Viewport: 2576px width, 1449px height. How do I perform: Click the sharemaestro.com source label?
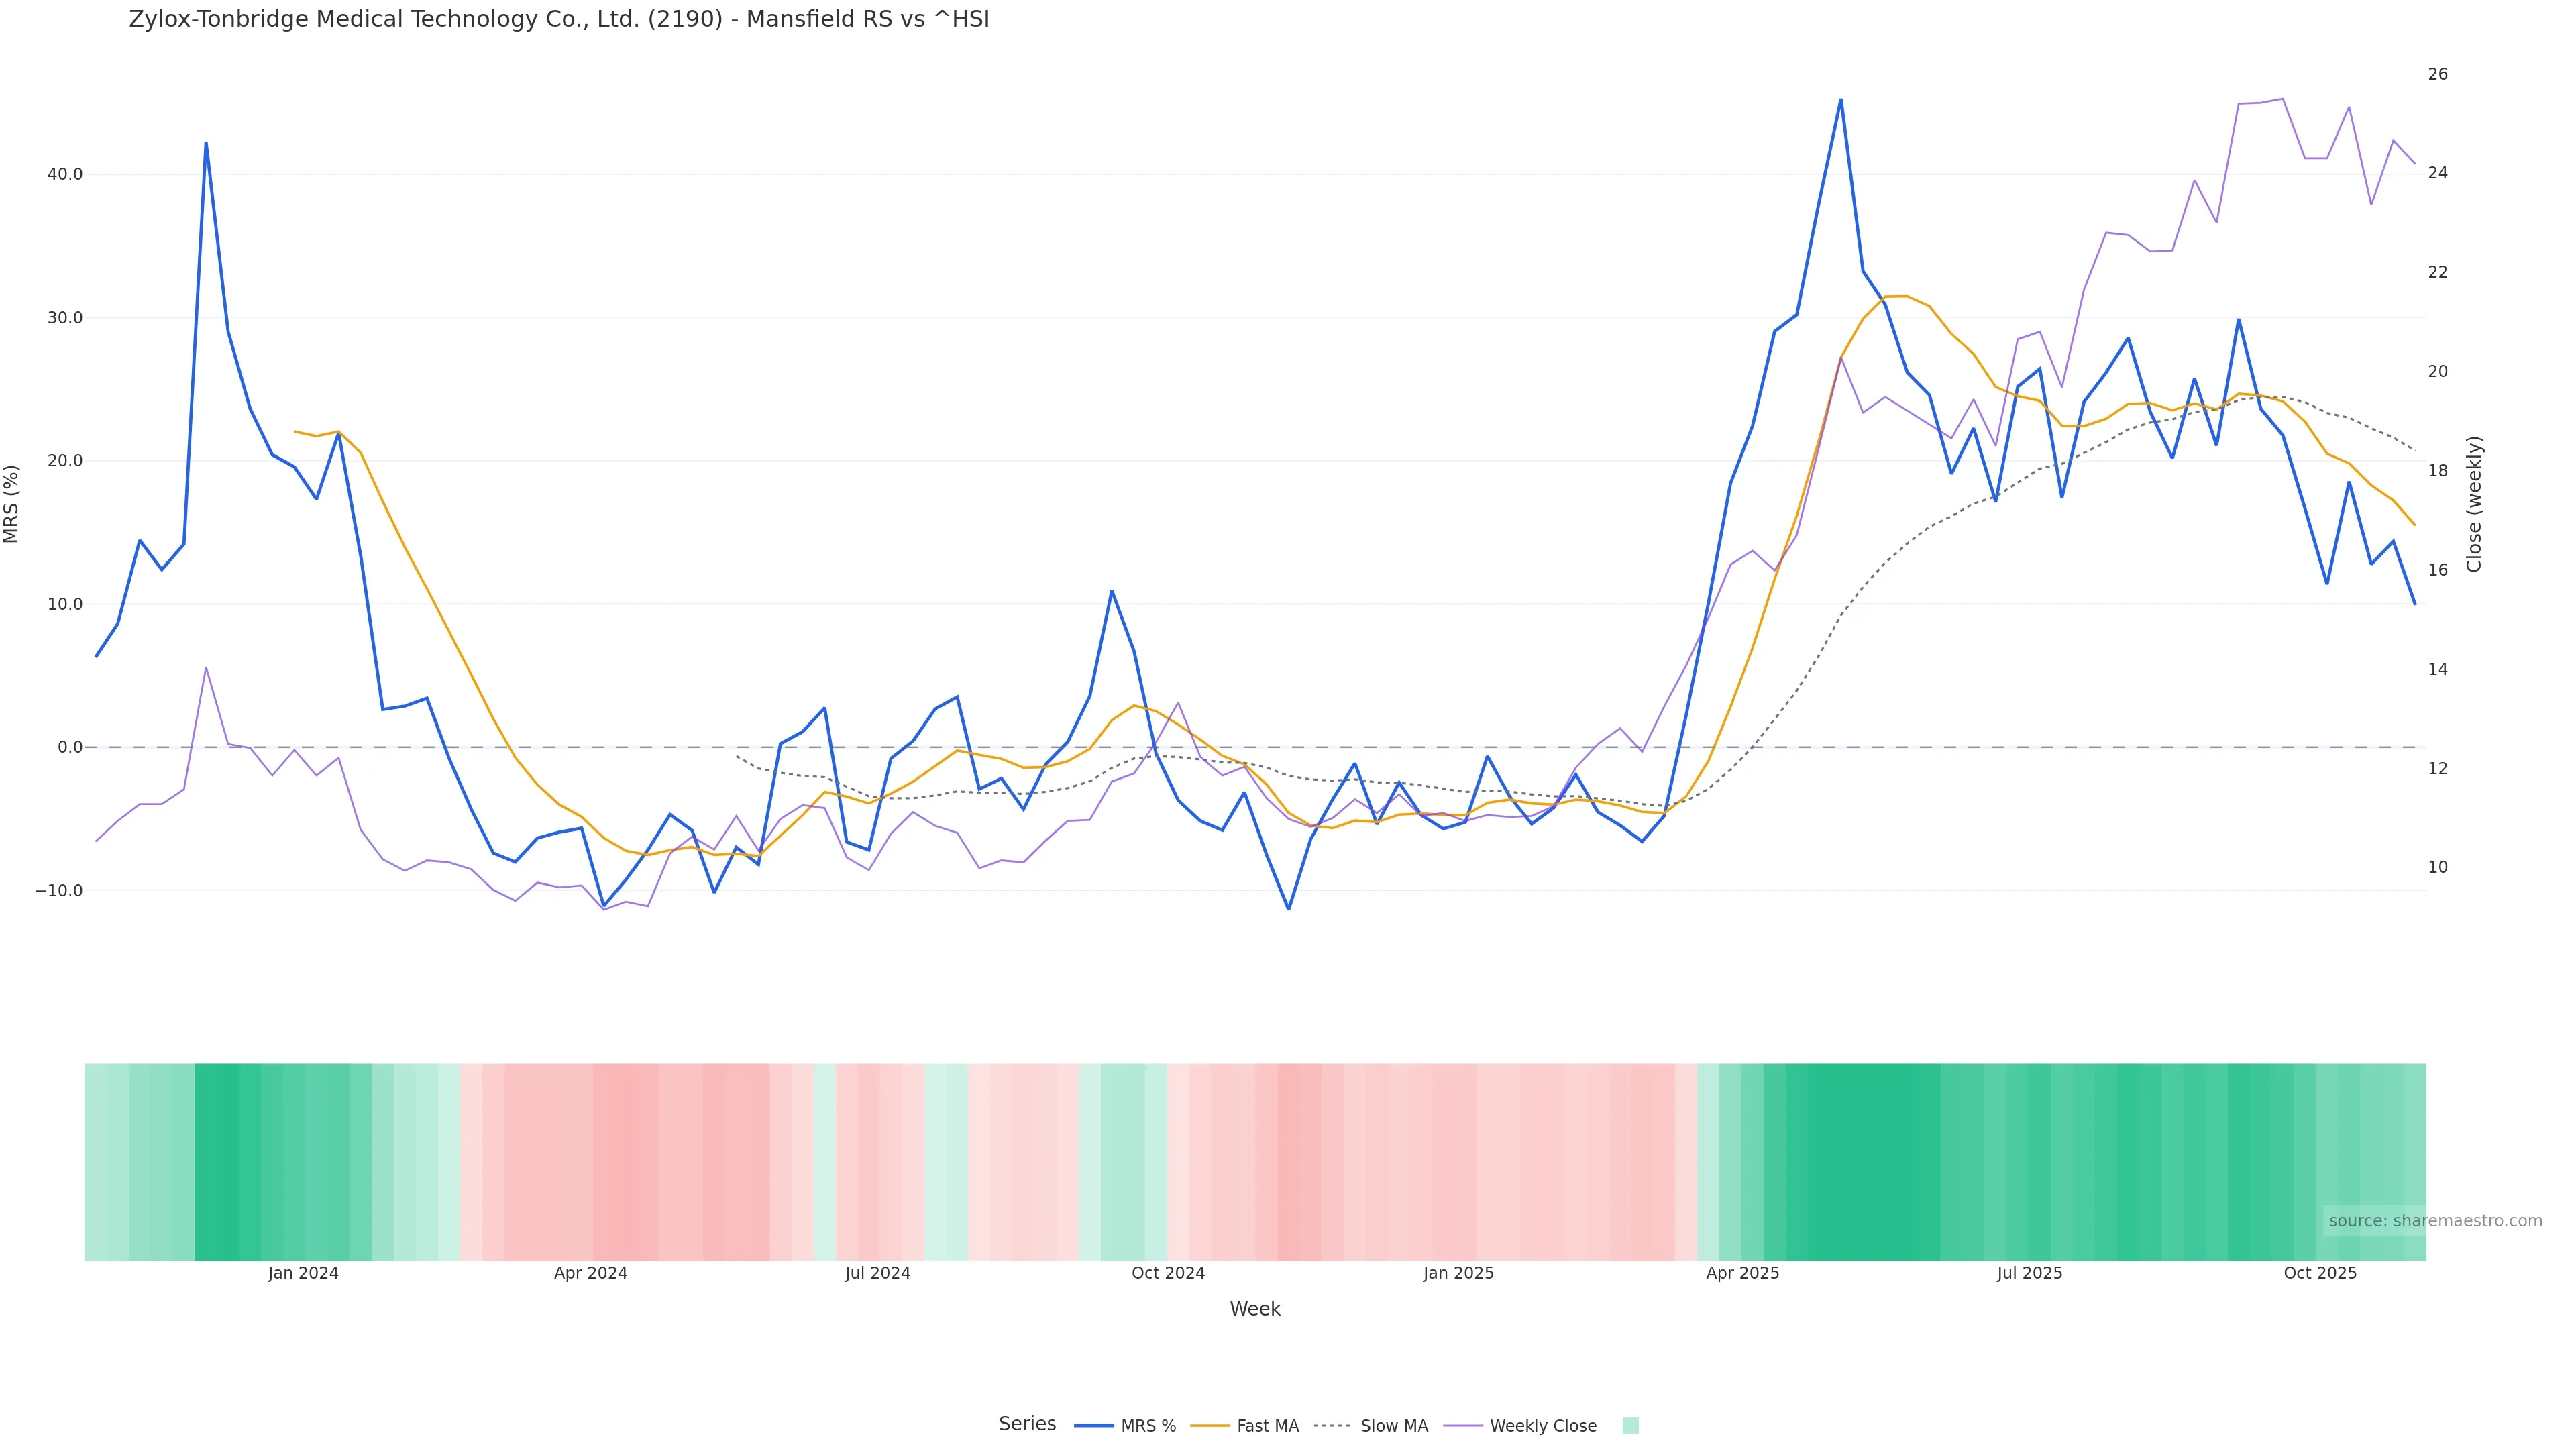pos(2435,1221)
